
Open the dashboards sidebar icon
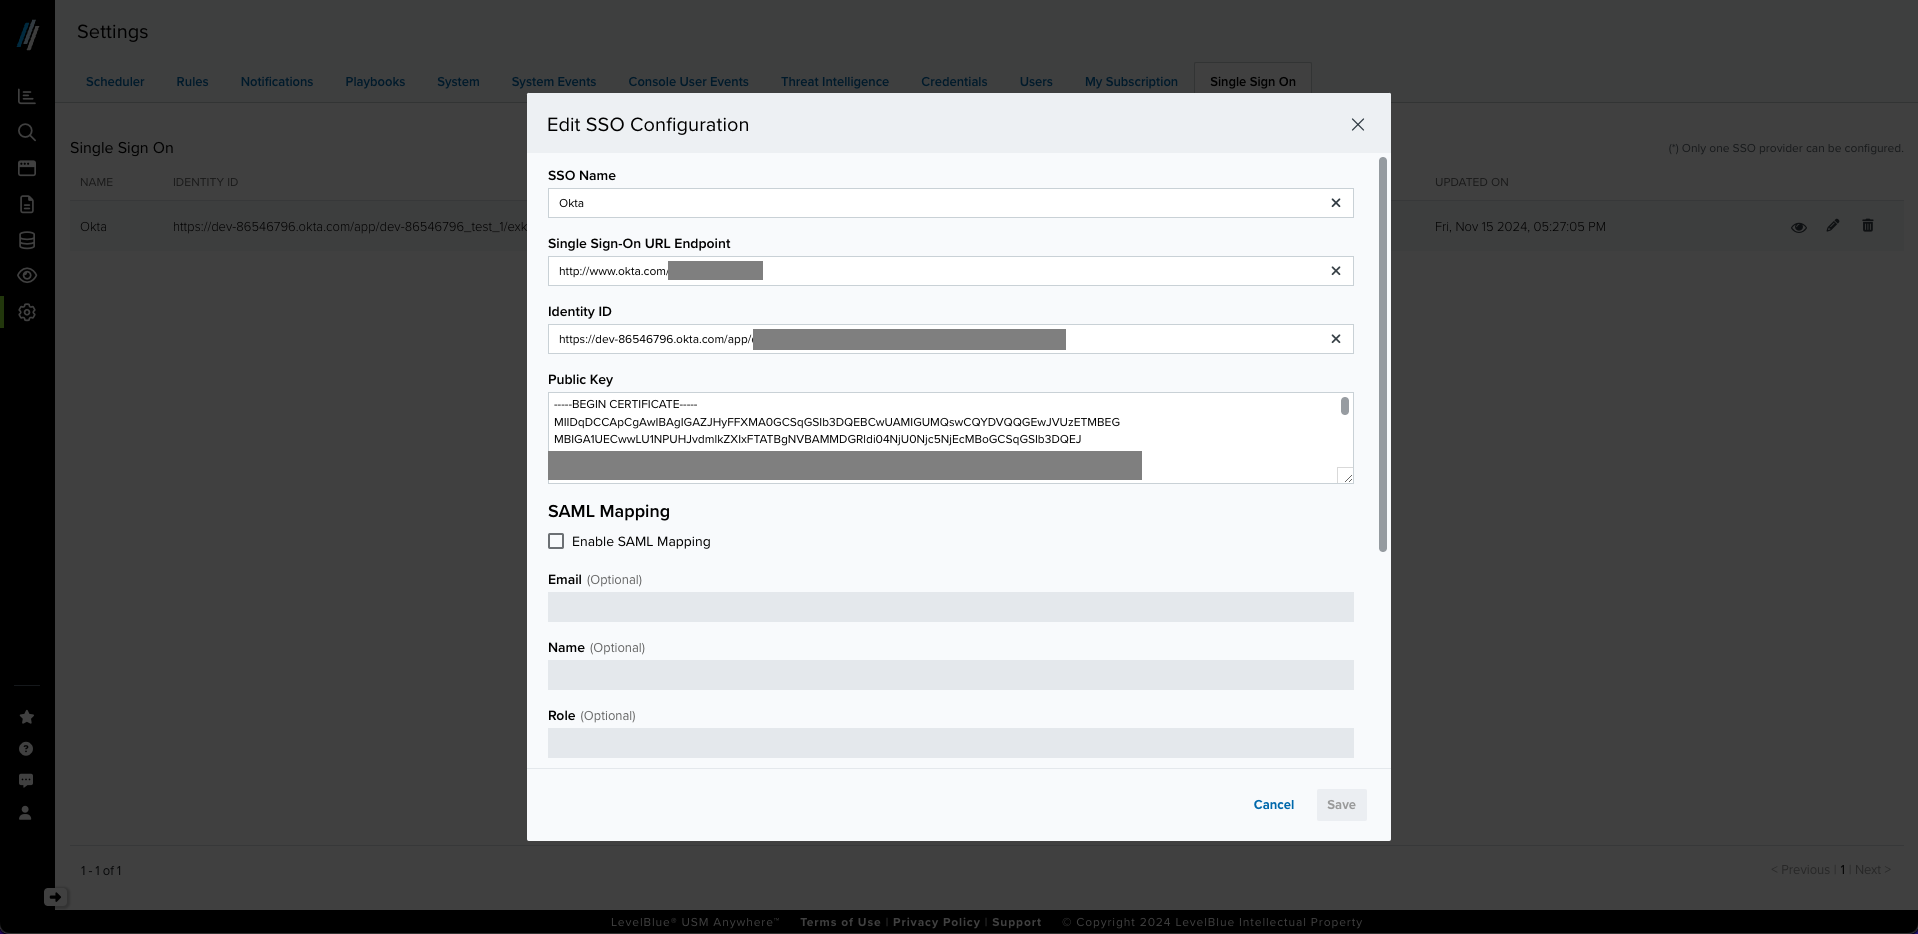27,96
